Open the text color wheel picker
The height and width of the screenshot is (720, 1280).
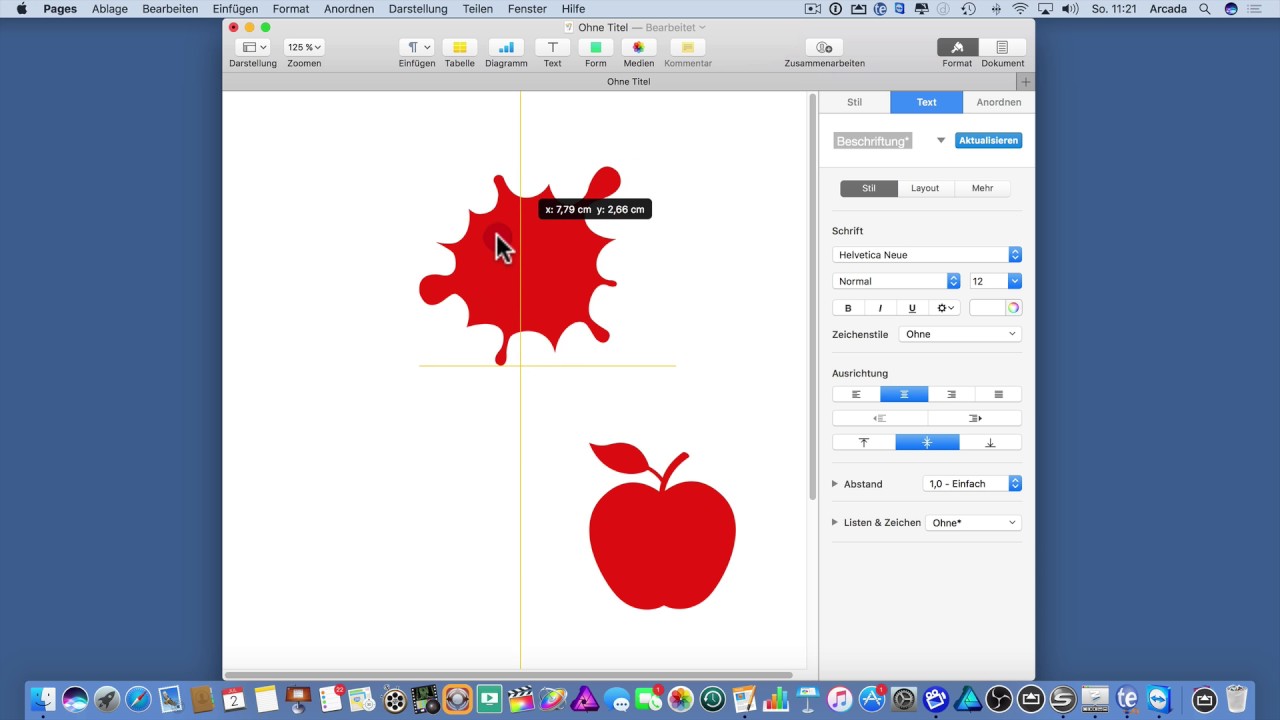(1013, 308)
